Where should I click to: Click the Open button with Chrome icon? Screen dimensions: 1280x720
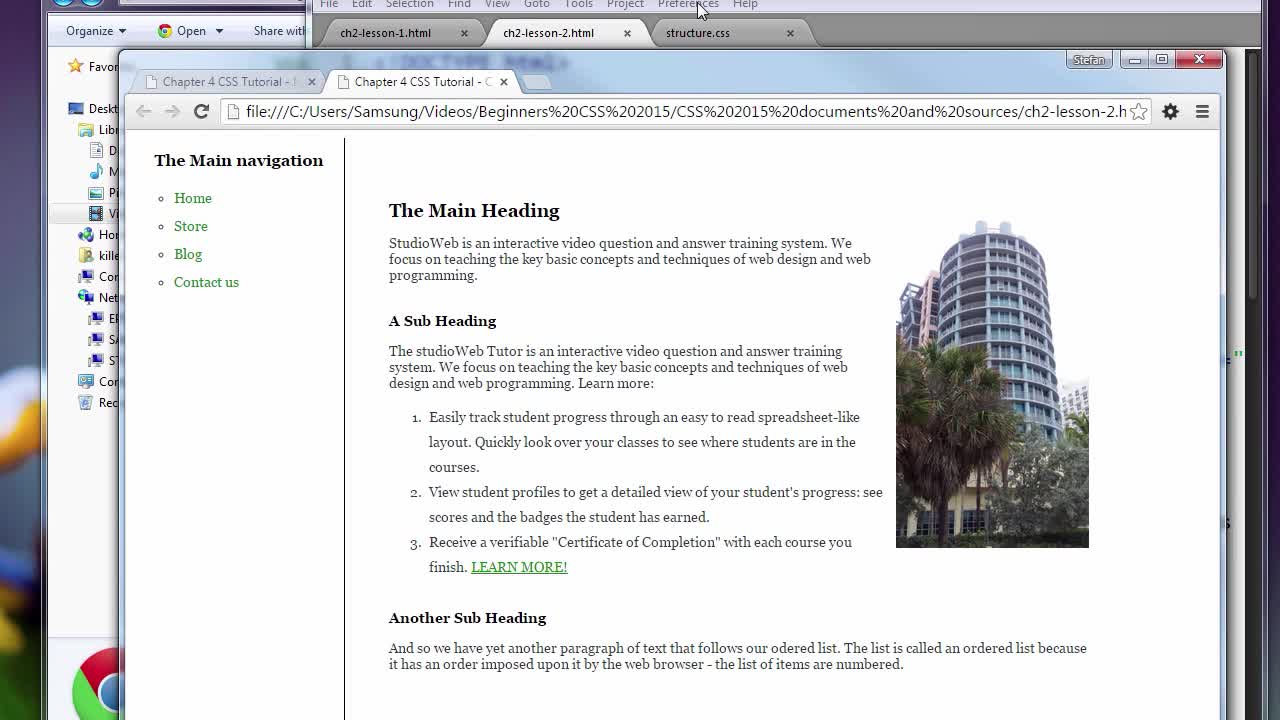coord(181,31)
